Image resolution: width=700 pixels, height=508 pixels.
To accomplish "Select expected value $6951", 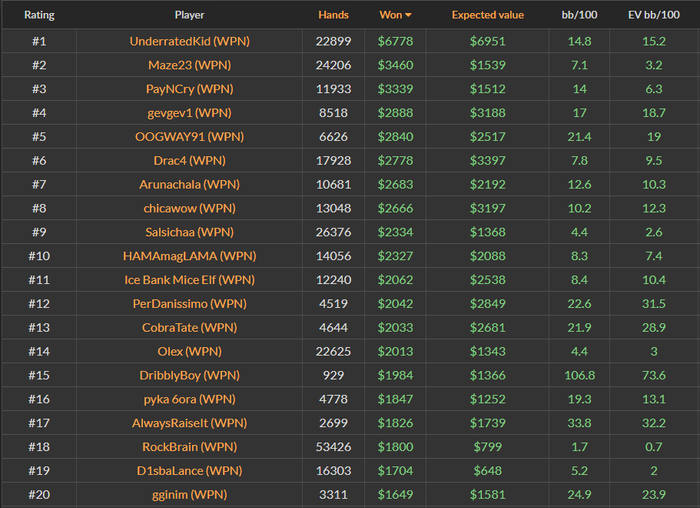I will click(488, 41).
